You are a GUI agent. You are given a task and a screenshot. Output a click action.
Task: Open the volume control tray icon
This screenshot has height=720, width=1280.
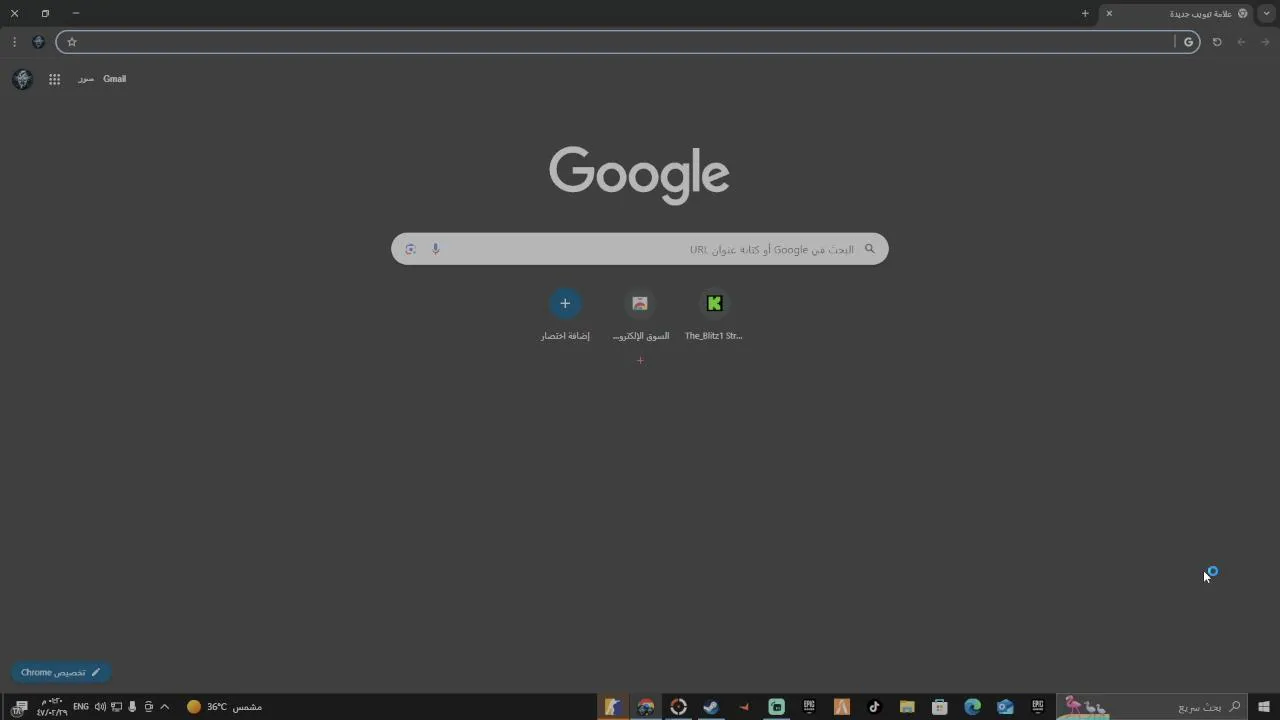click(100, 707)
